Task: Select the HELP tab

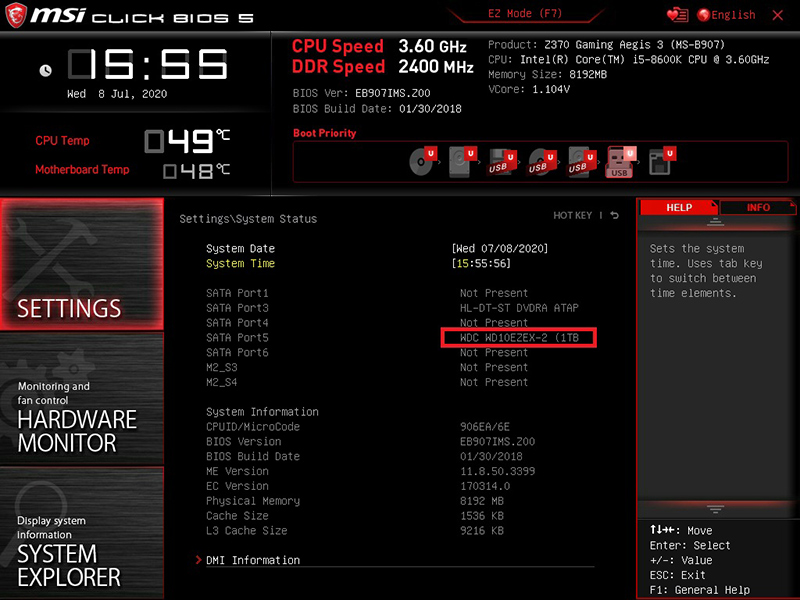Action: (x=679, y=207)
